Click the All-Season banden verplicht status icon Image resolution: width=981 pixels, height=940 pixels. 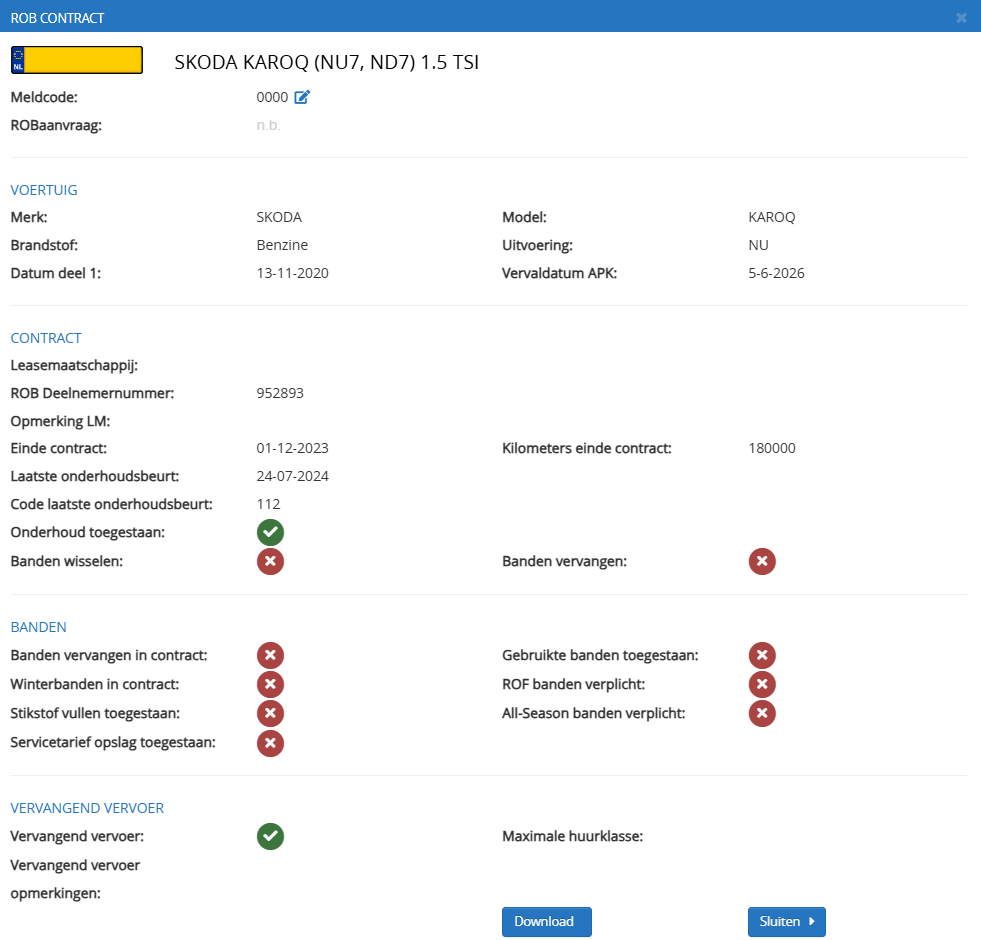click(762, 713)
